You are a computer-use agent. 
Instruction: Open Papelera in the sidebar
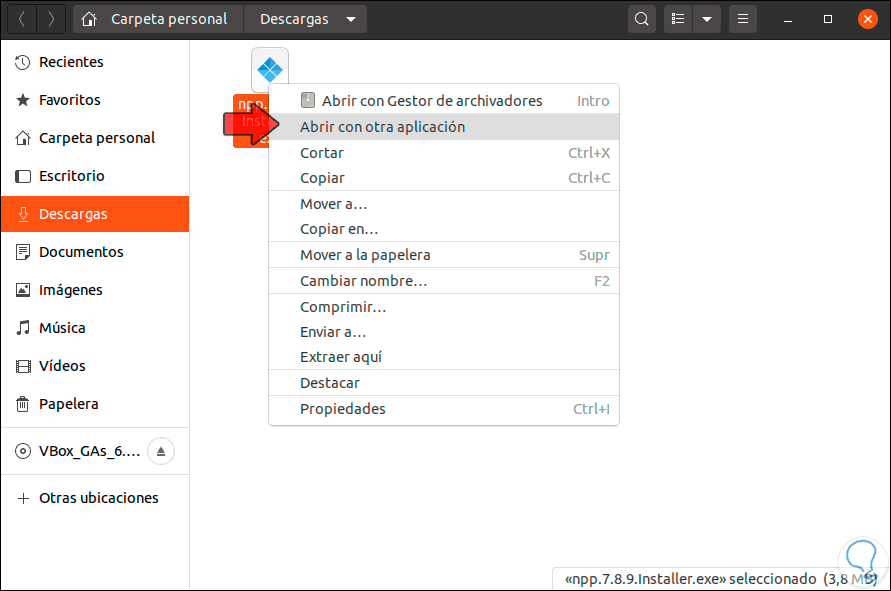point(95,404)
